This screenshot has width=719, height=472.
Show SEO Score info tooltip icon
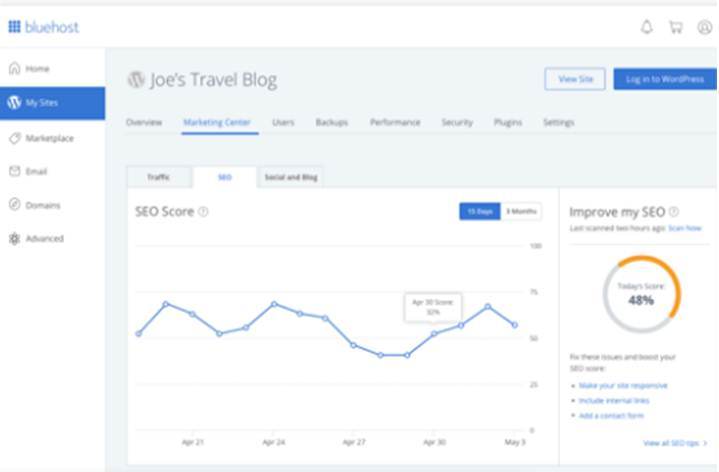pyautogui.click(x=203, y=211)
